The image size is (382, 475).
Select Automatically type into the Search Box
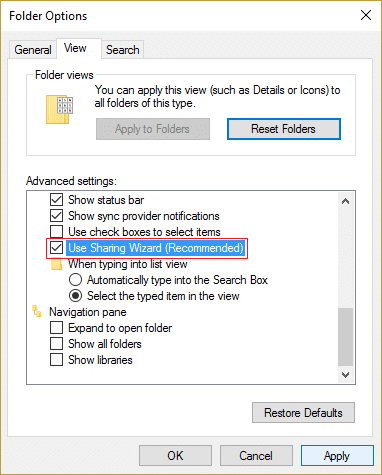(75, 280)
